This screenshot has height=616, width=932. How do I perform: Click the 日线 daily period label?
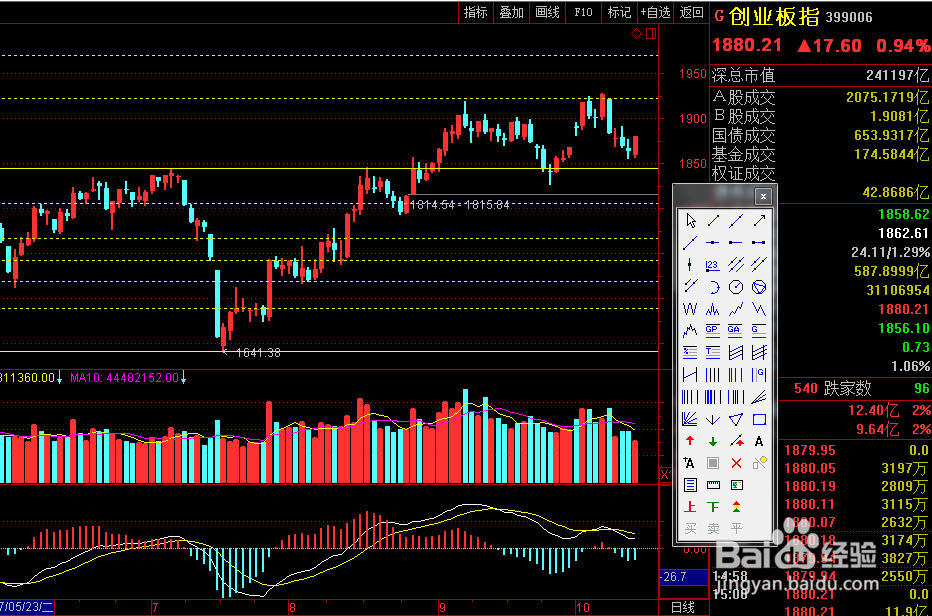[682, 607]
